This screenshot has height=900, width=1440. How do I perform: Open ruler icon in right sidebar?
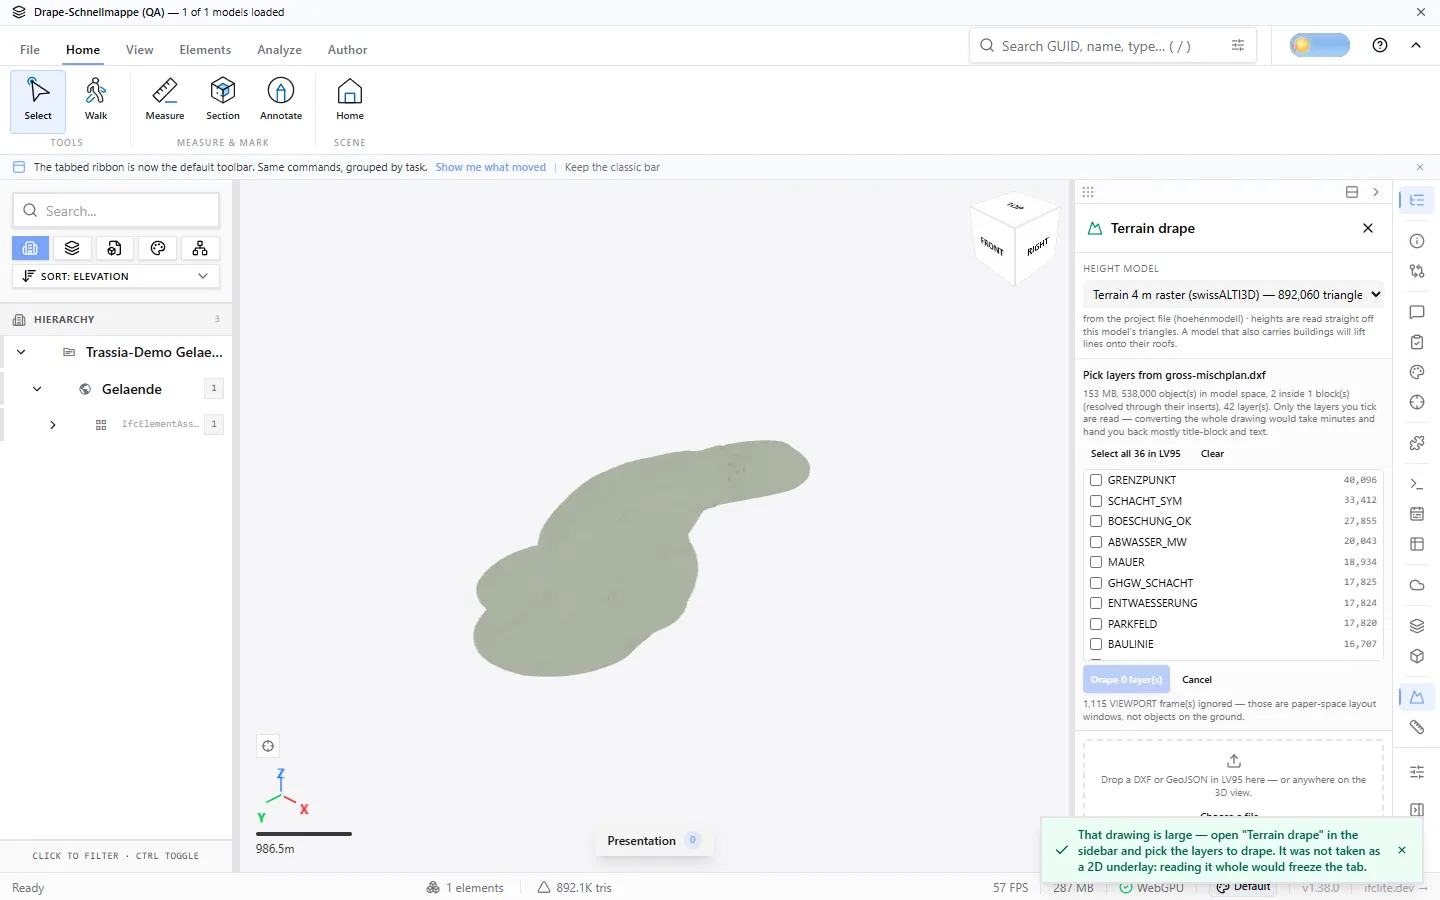tap(1417, 727)
